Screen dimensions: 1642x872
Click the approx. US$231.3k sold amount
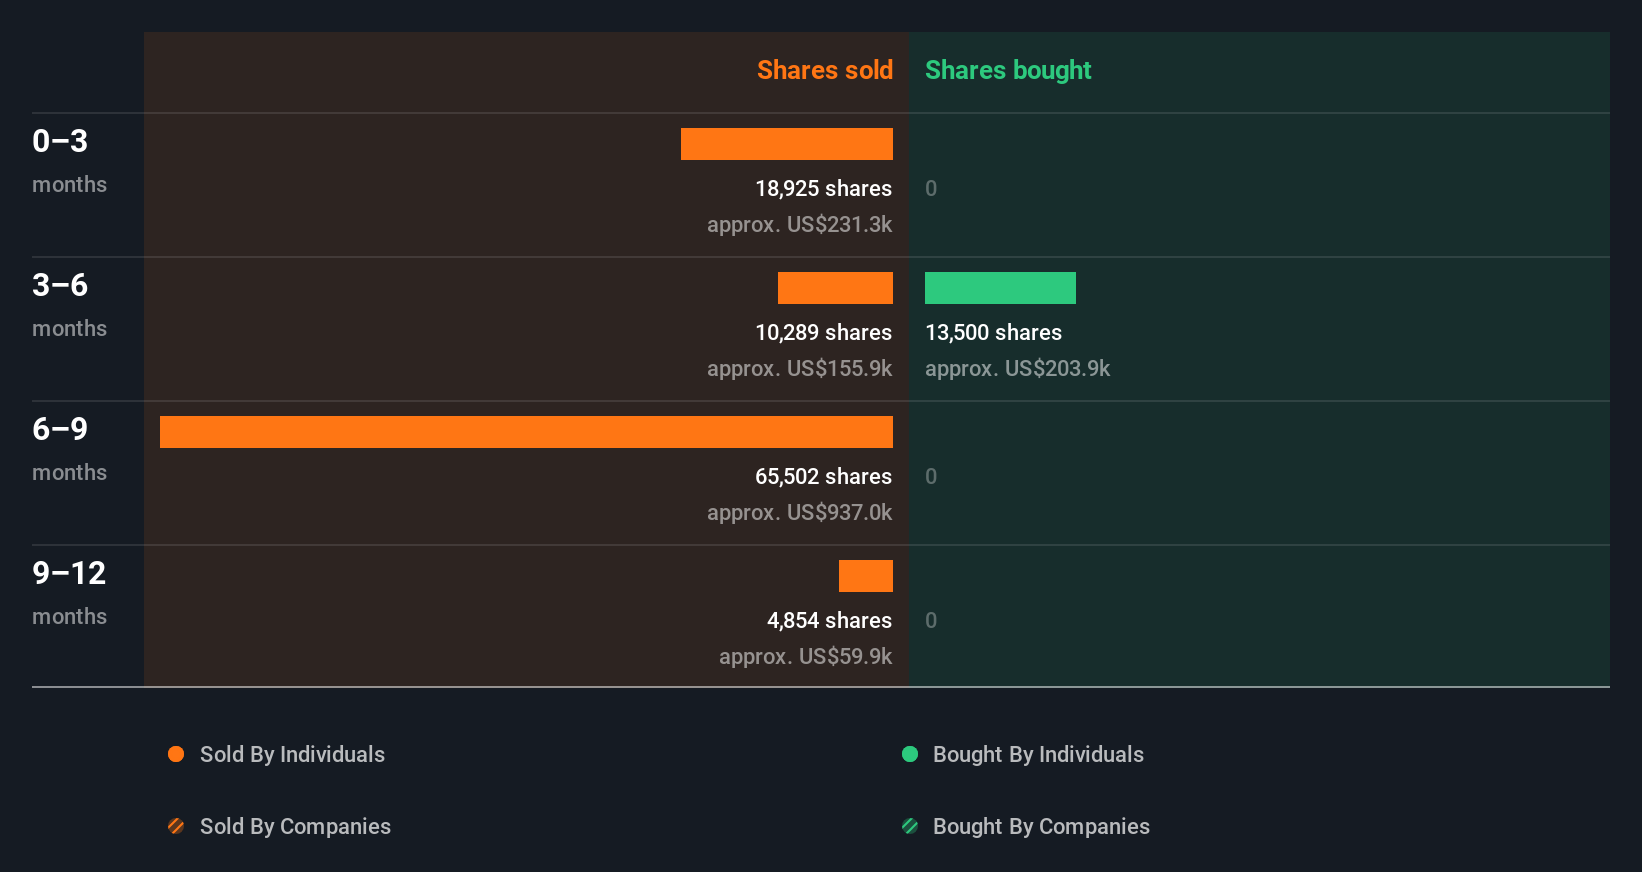point(799,224)
